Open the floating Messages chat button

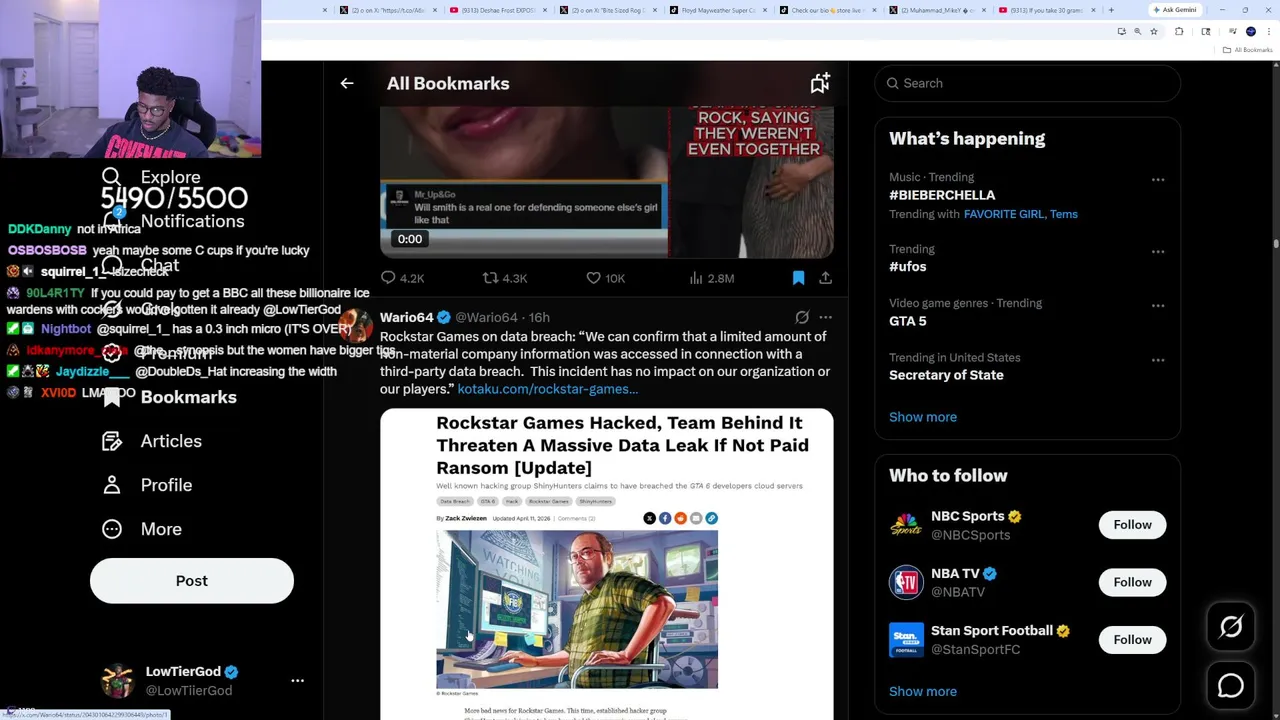pyautogui.click(x=1231, y=686)
